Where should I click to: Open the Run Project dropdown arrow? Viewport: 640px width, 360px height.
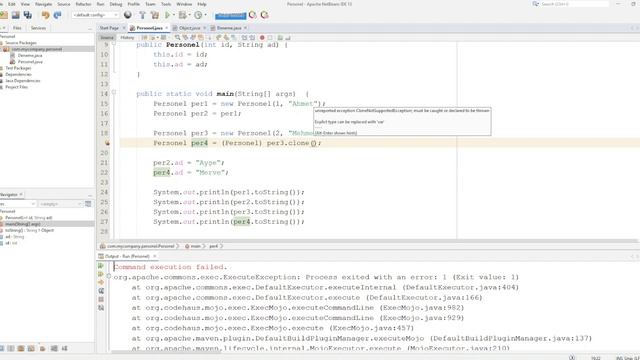tap(173, 15)
